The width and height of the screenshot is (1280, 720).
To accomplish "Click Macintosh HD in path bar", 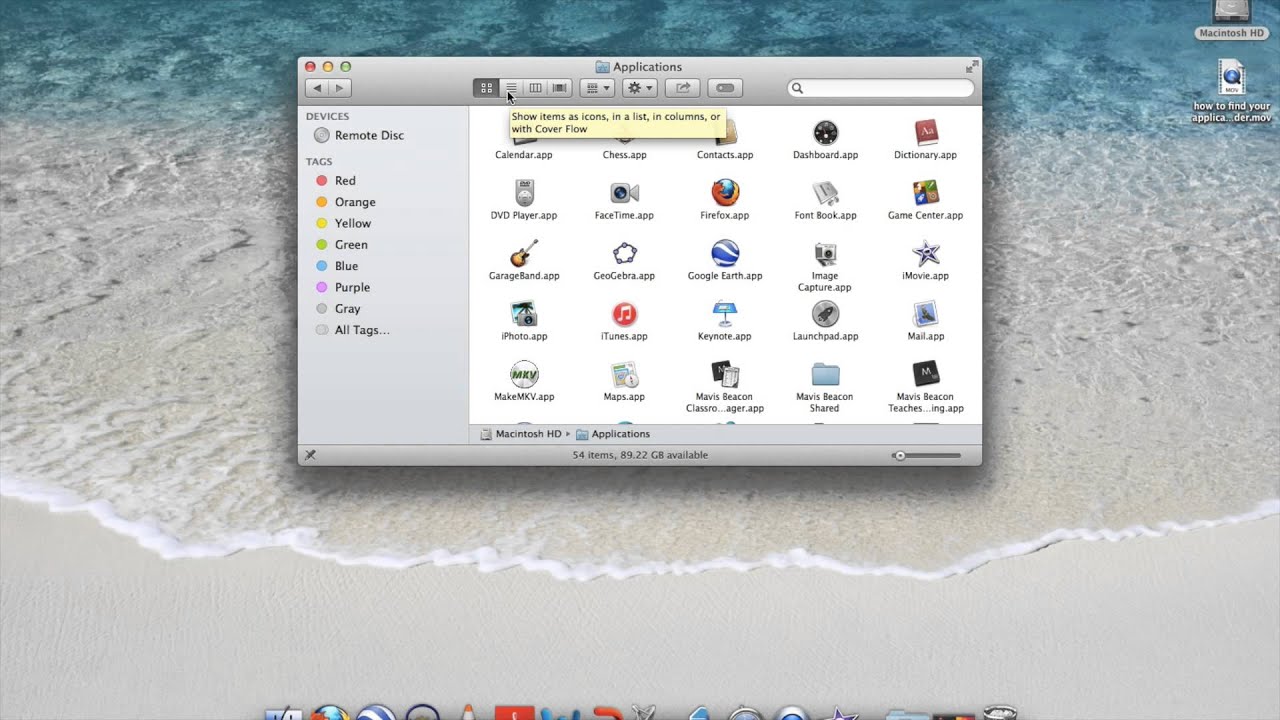I will (x=520, y=434).
